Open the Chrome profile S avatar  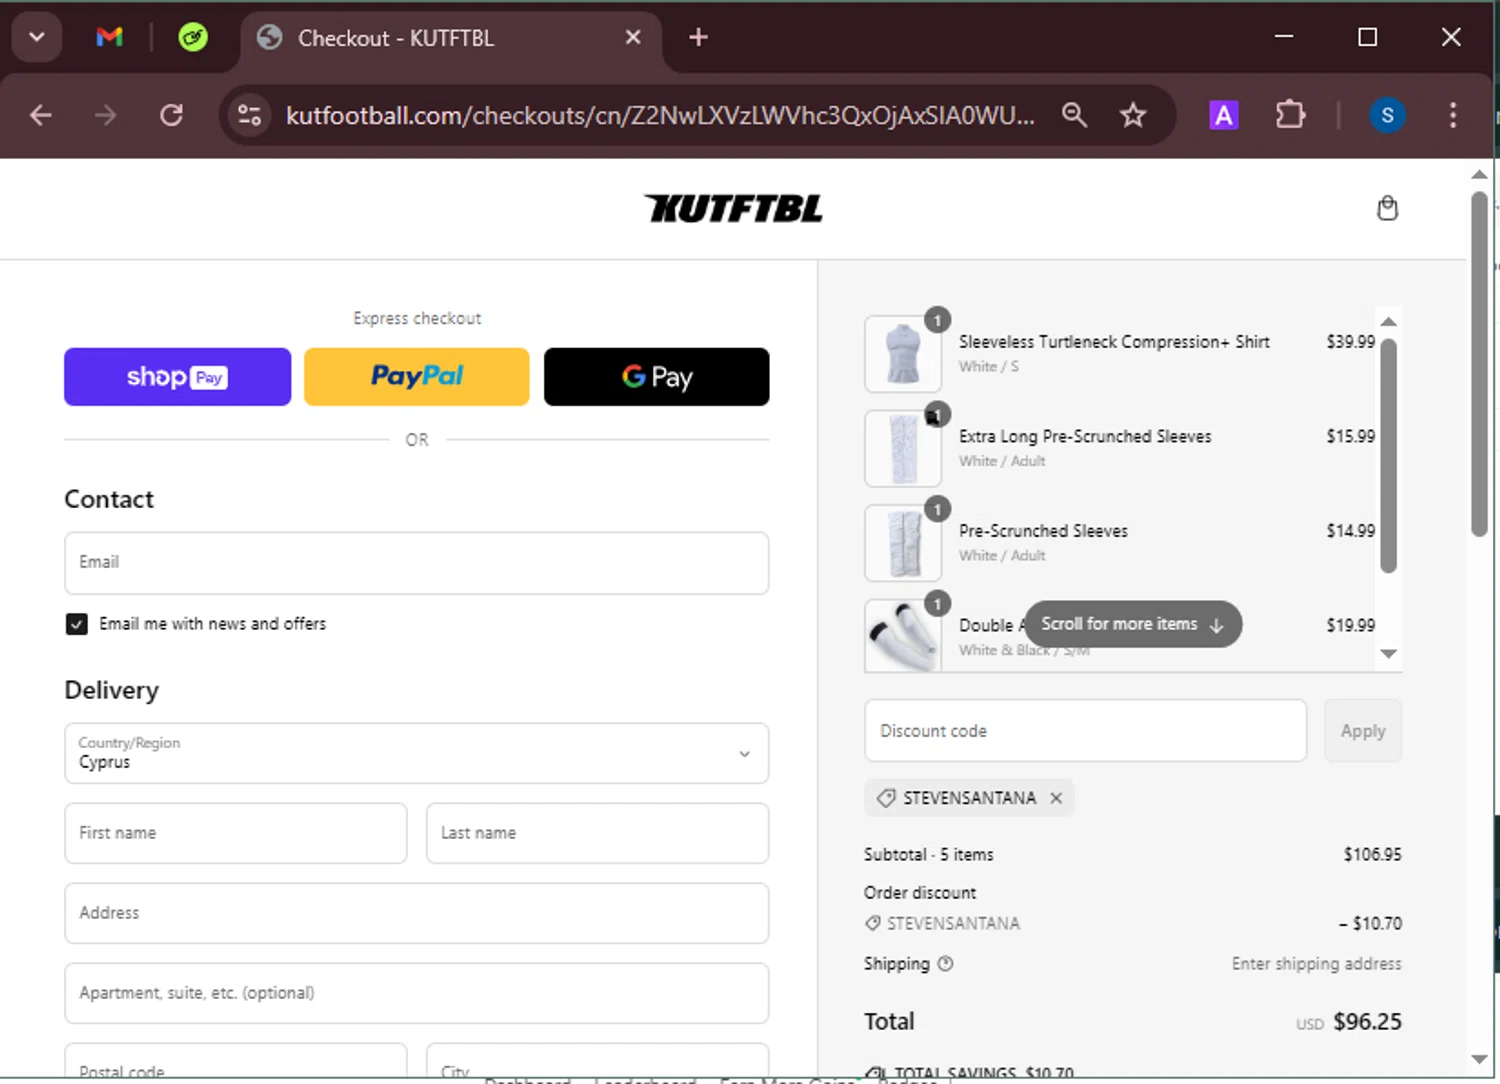click(1387, 116)
